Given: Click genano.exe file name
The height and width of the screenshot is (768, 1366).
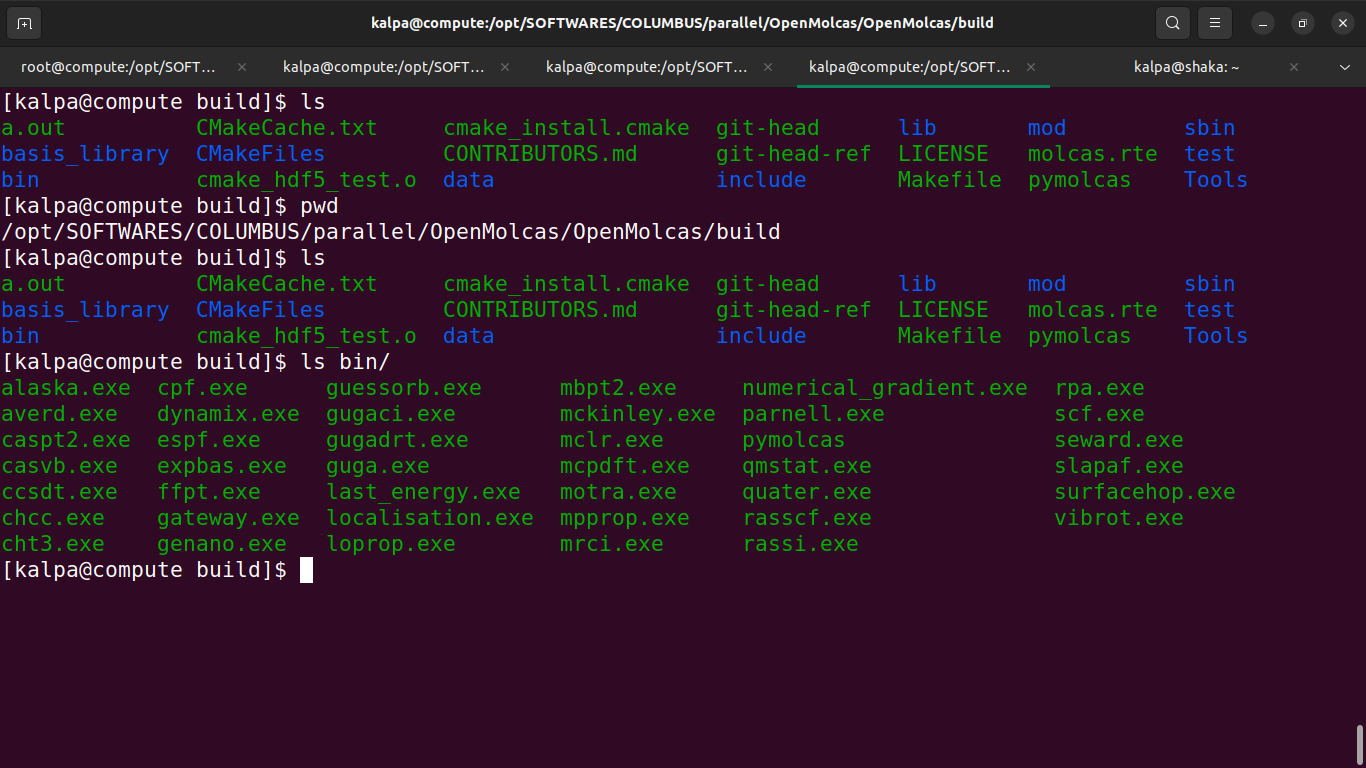Looking at the screenshot, I should (222, 544).
